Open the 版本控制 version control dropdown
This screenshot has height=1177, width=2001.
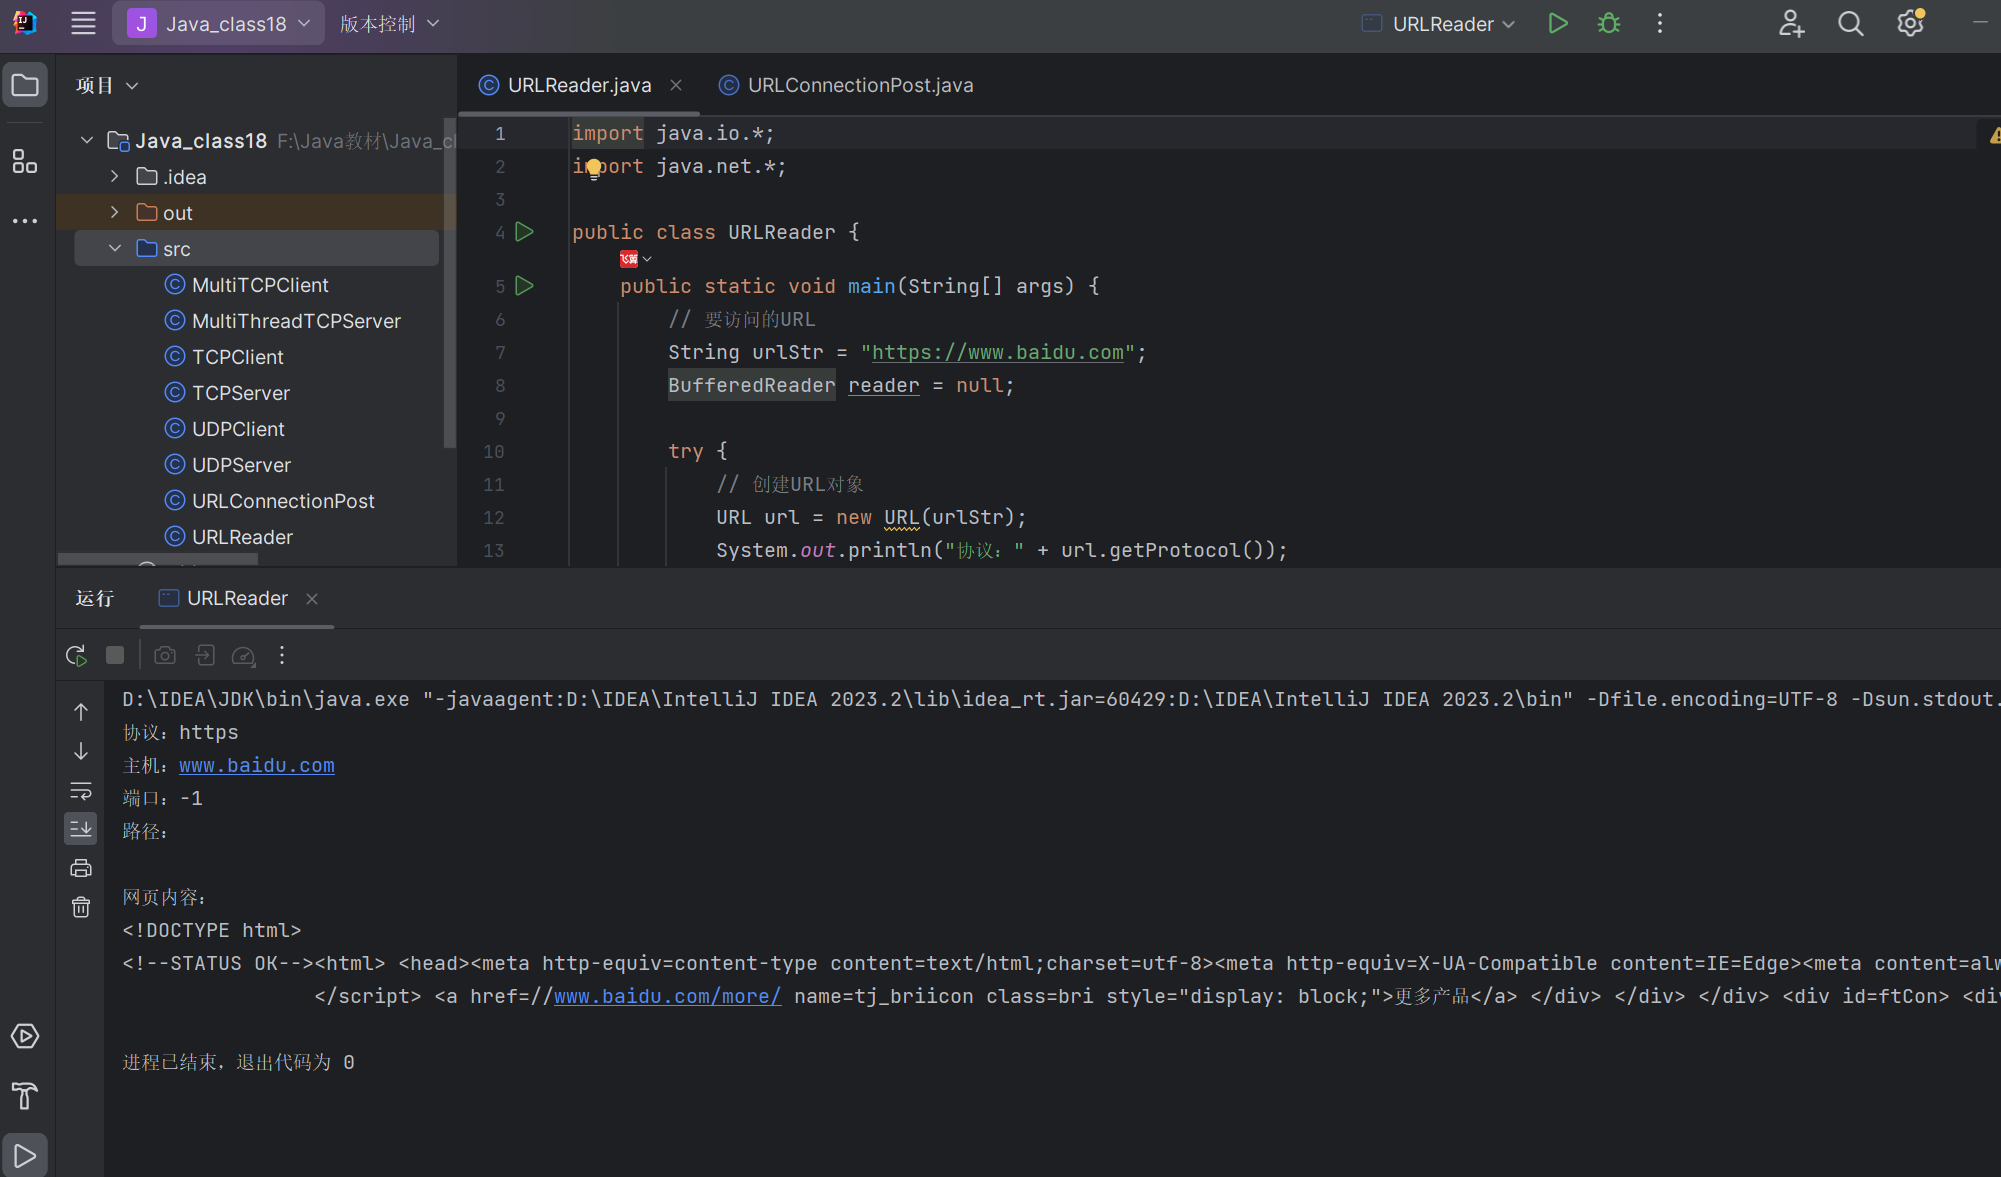pos(389,24)
